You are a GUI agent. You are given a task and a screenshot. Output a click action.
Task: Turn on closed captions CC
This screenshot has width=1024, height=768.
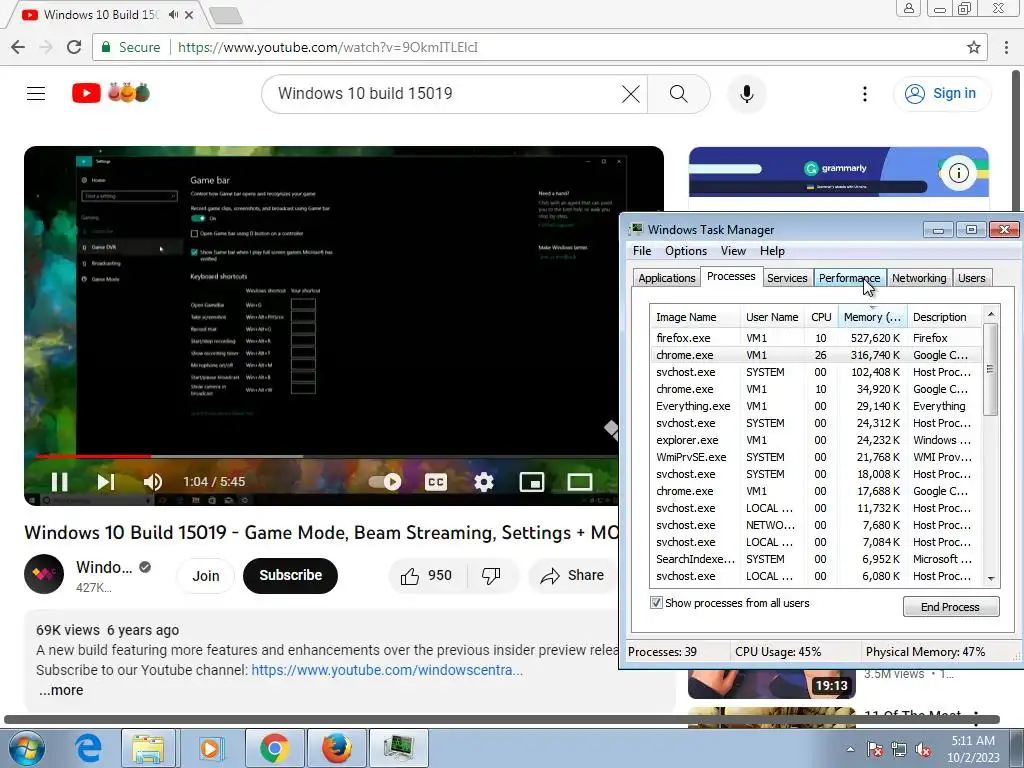pos(436,482)
